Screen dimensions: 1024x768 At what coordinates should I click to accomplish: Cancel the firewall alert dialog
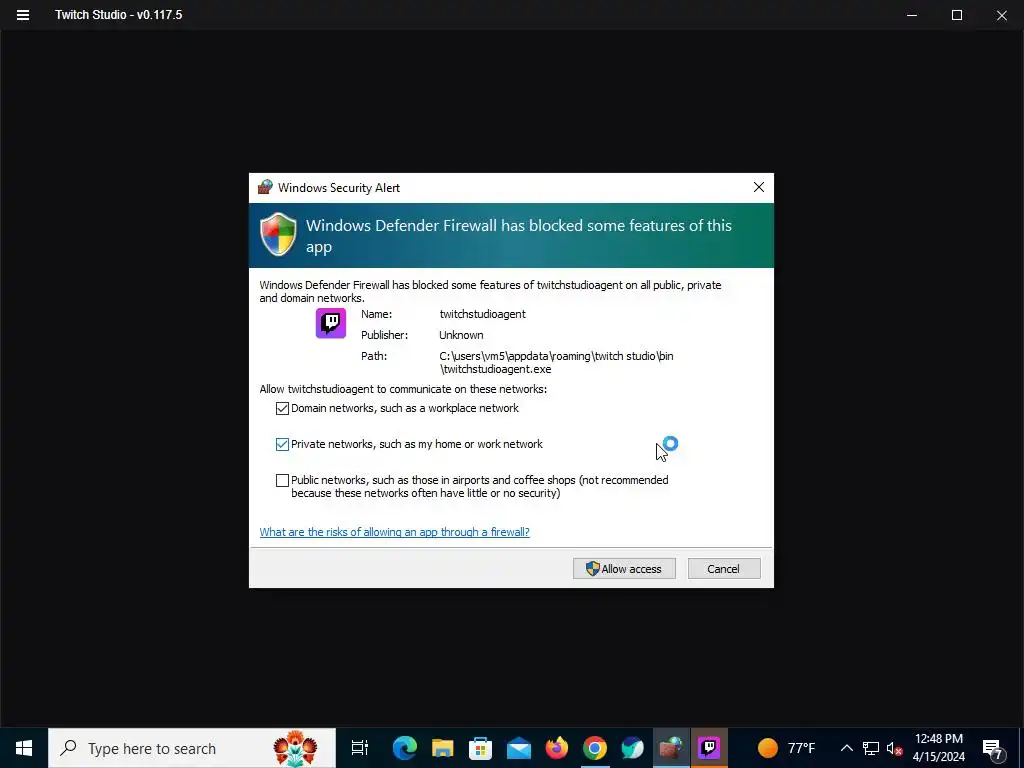tap(724, 569)
